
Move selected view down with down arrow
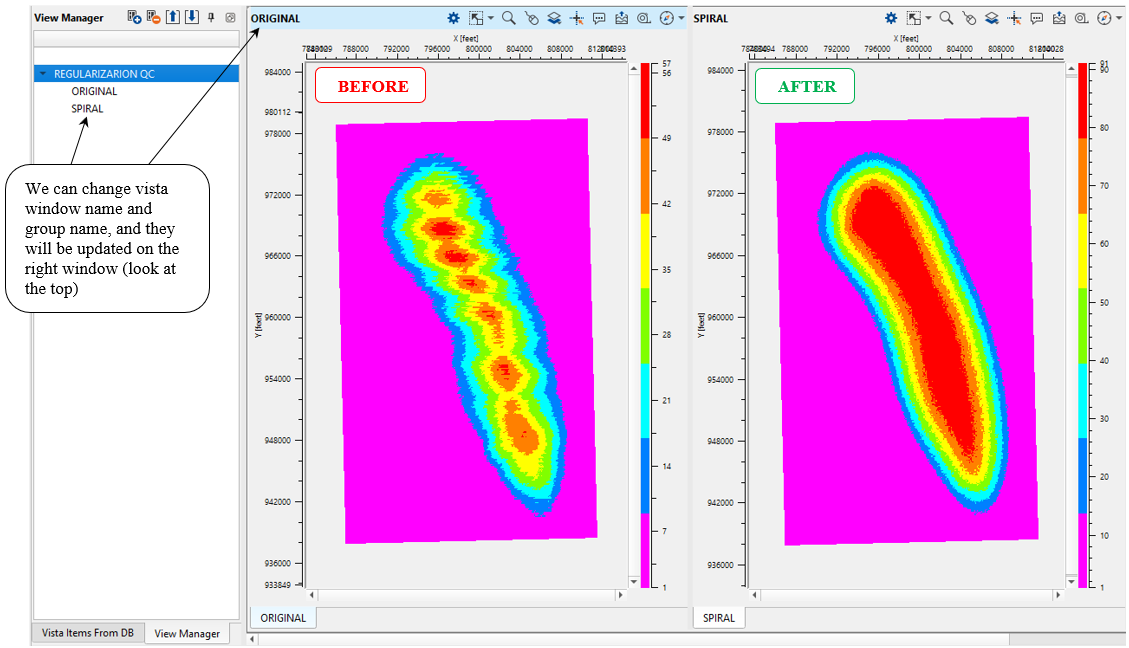191,18
